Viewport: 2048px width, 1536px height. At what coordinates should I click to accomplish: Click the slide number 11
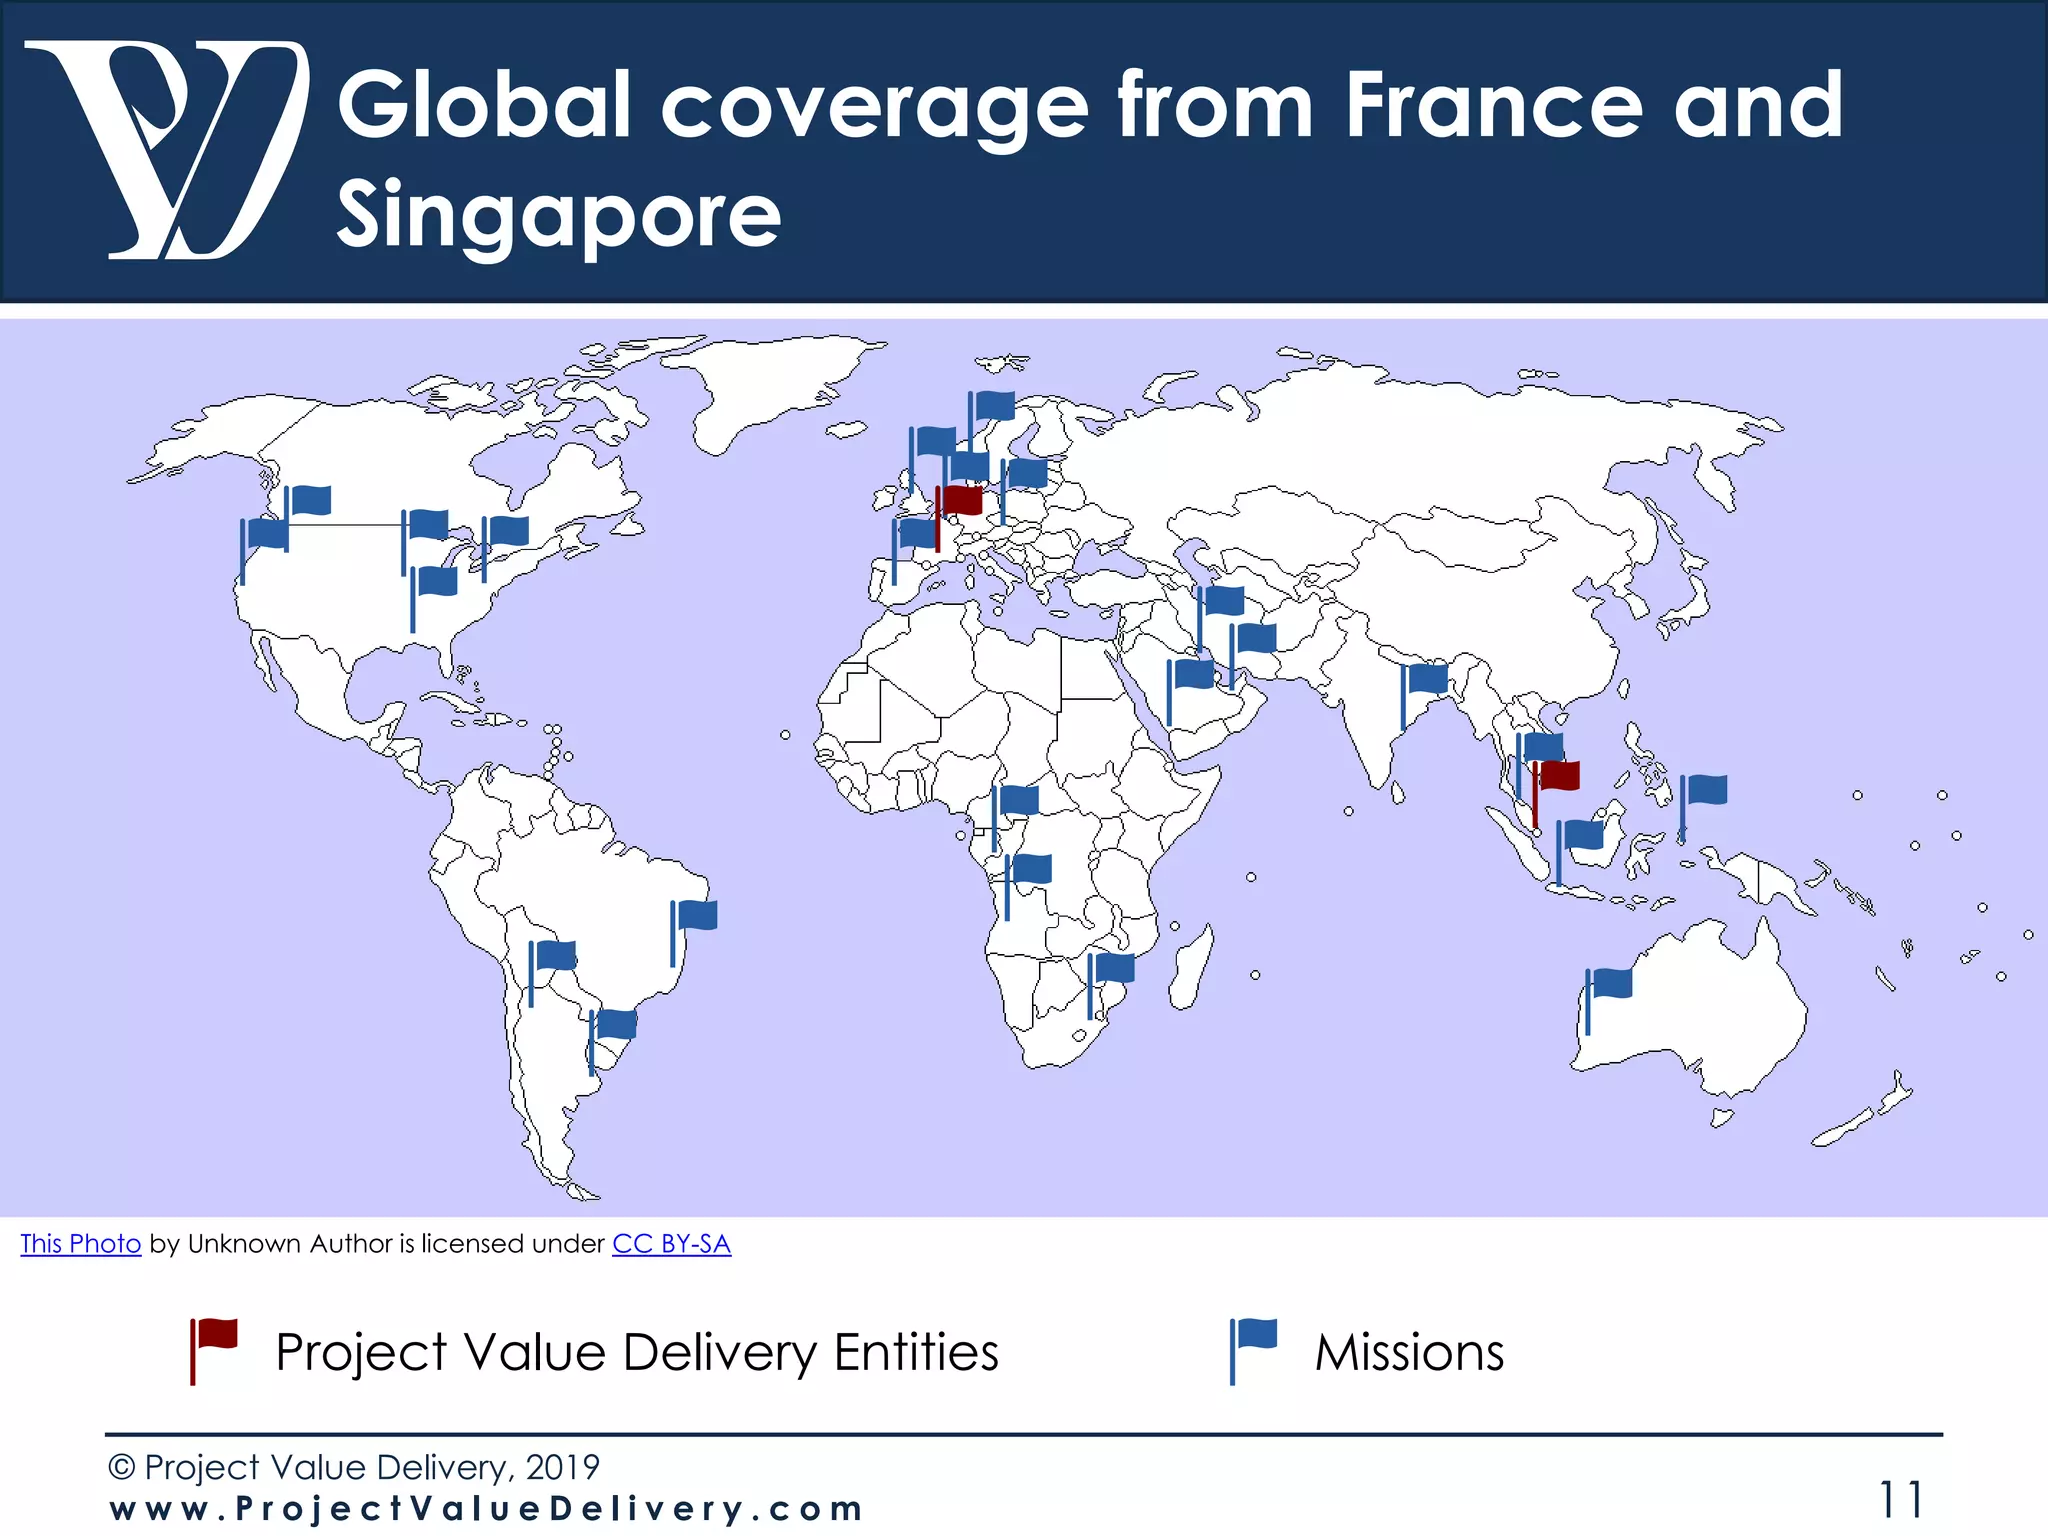(x=1901, y=1500)
